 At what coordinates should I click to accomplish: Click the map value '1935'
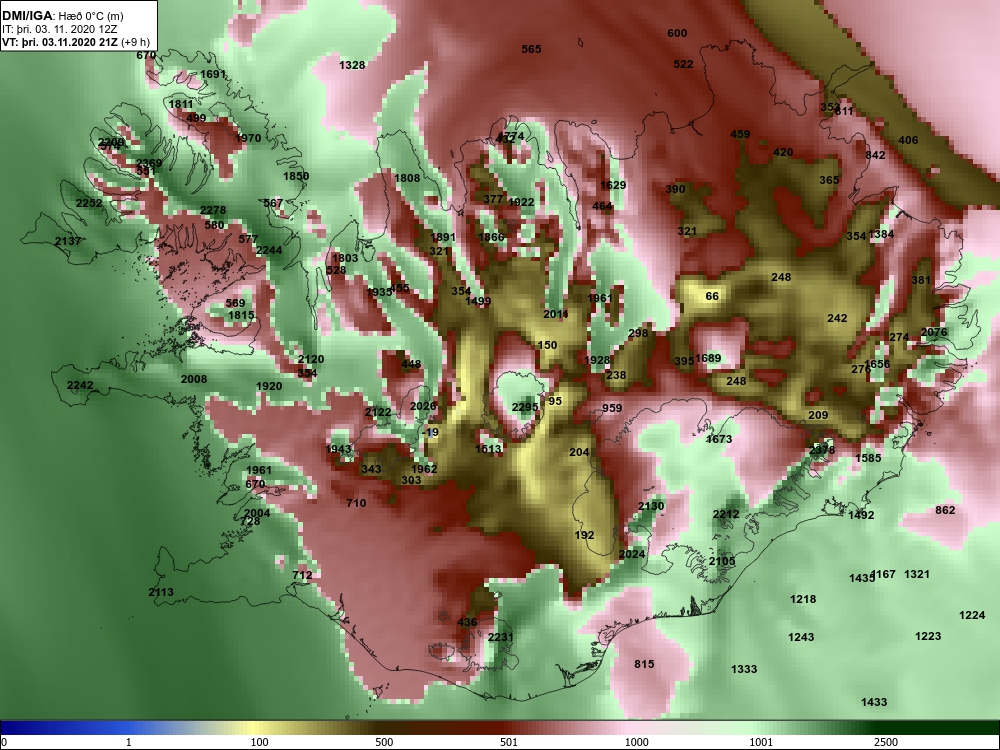pos(379,291)
